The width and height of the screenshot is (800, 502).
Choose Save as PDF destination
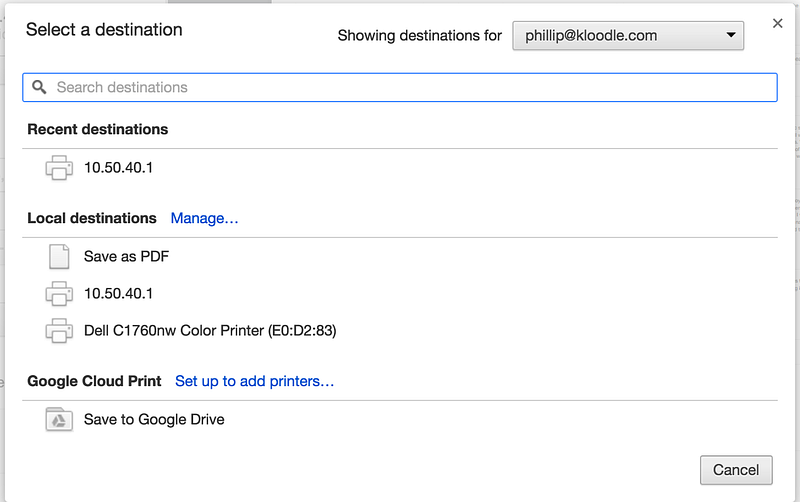point(126,256)
